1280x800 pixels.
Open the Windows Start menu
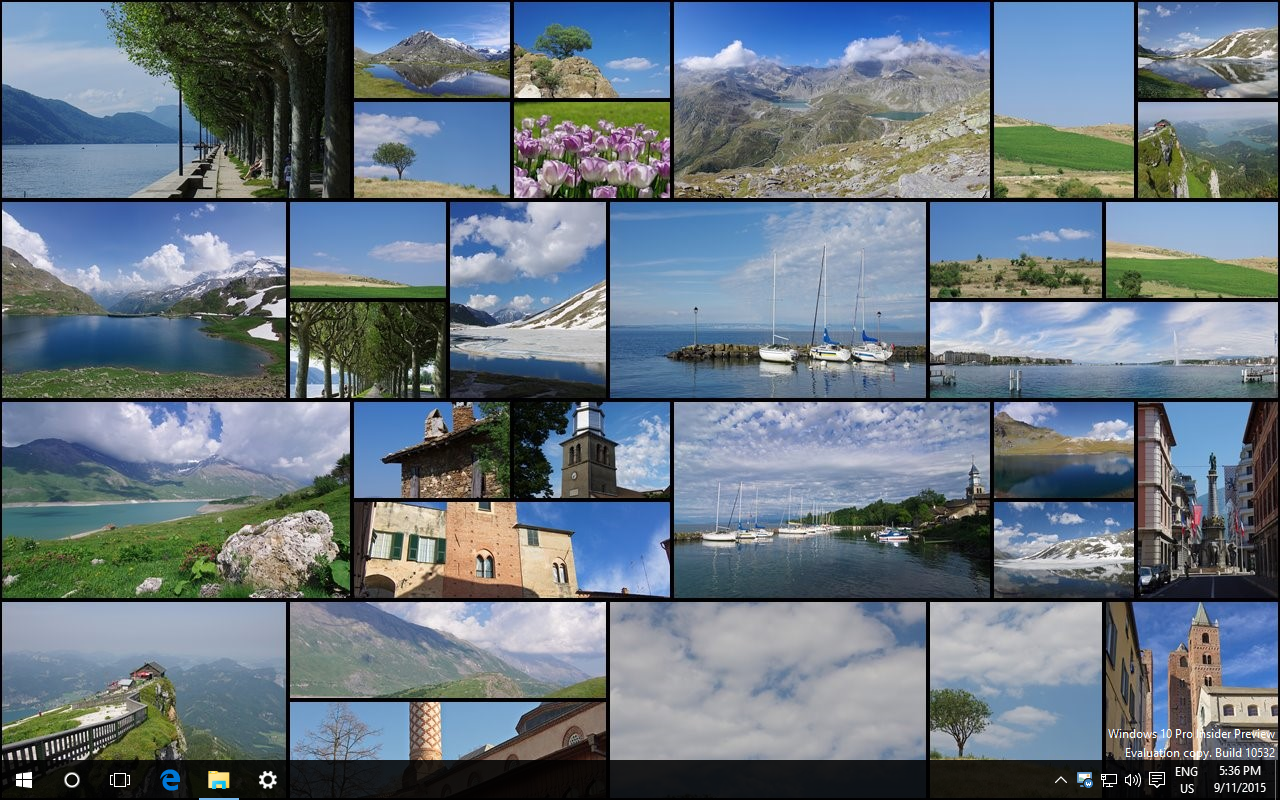(x=23, y=780)
